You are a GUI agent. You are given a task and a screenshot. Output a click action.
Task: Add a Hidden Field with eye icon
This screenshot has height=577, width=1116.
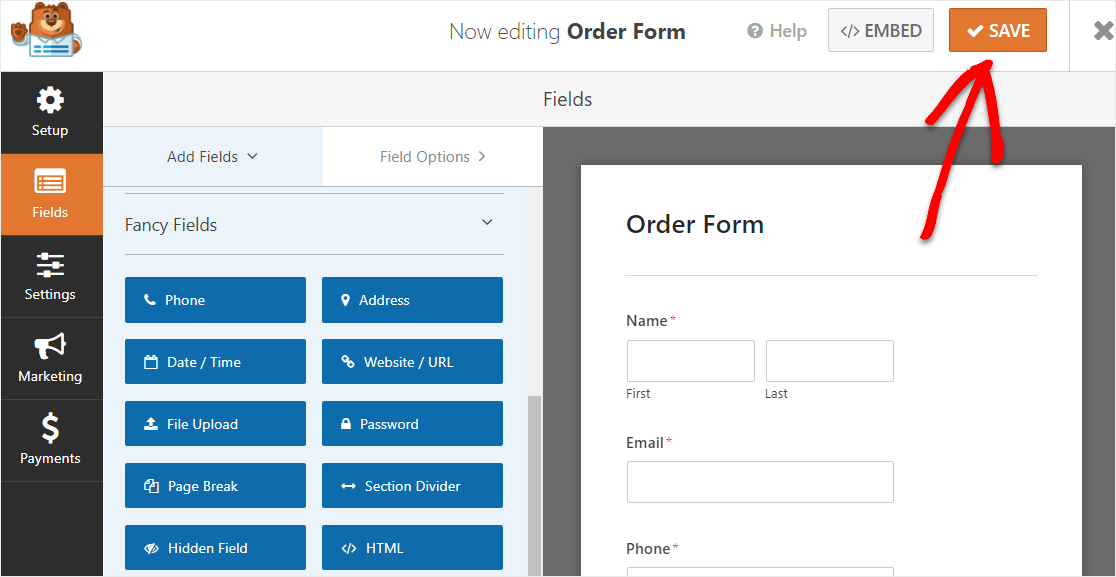pos(215,548)
